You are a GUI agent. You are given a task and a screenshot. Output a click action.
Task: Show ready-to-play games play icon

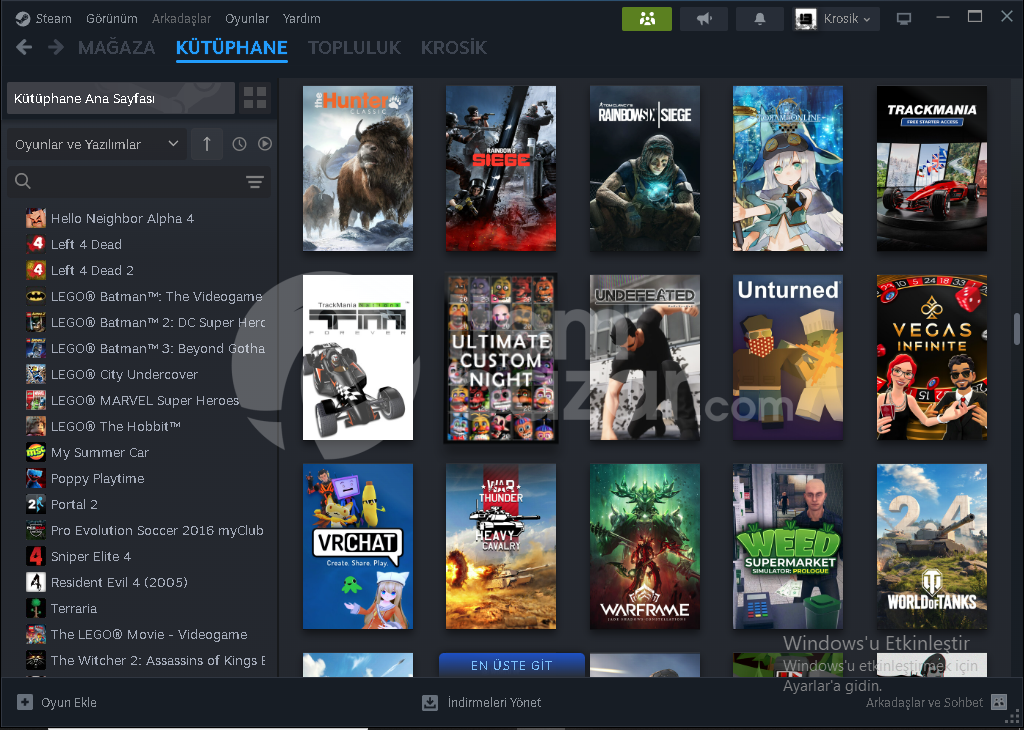(x=264, y=144)
